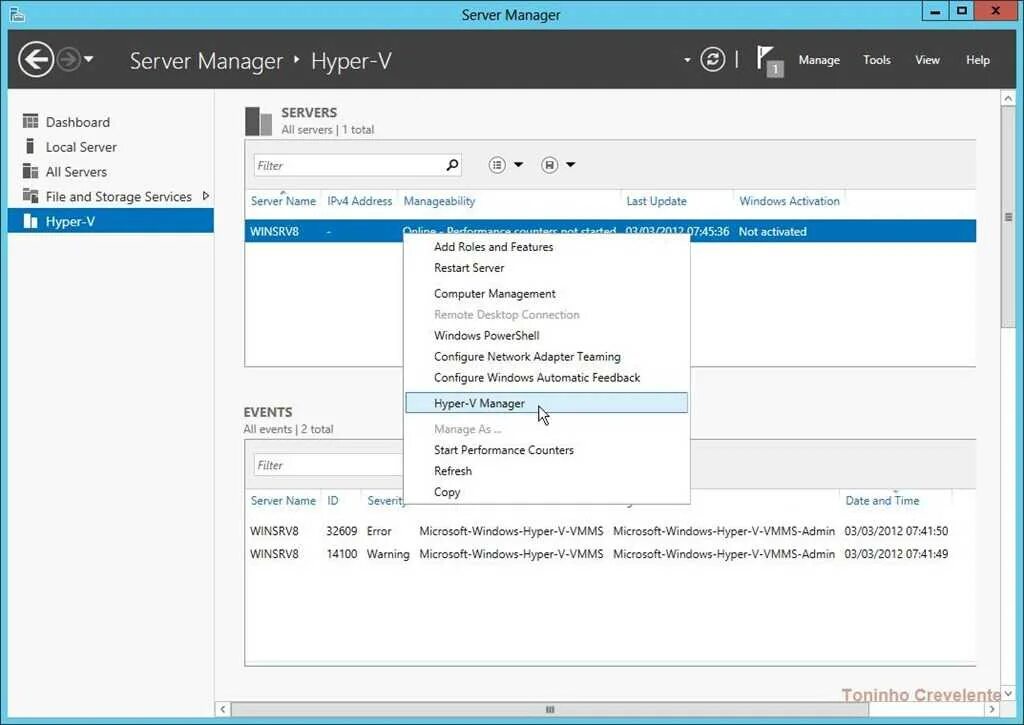Click the Servers save query icon
The width and height of the screenshot is (1024, 725).
point(549,165)
